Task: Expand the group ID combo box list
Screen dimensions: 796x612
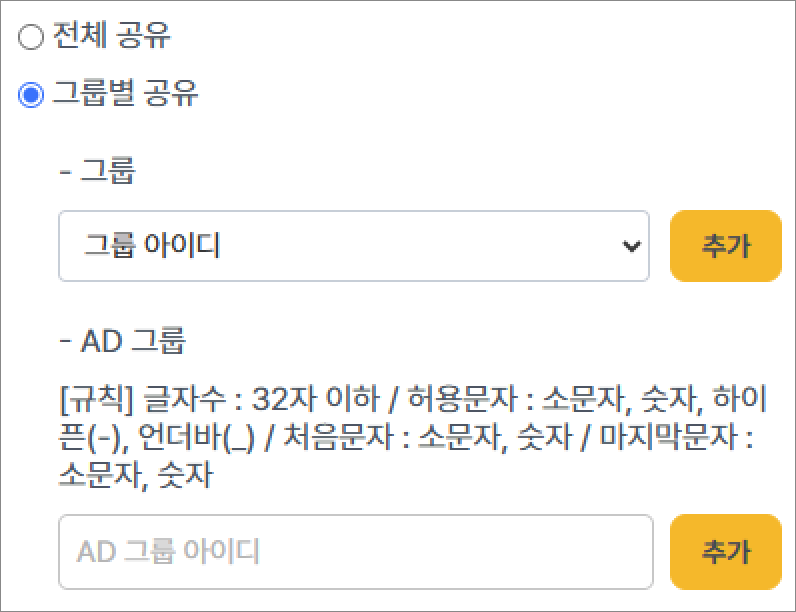Action: [x=400, y=246]
